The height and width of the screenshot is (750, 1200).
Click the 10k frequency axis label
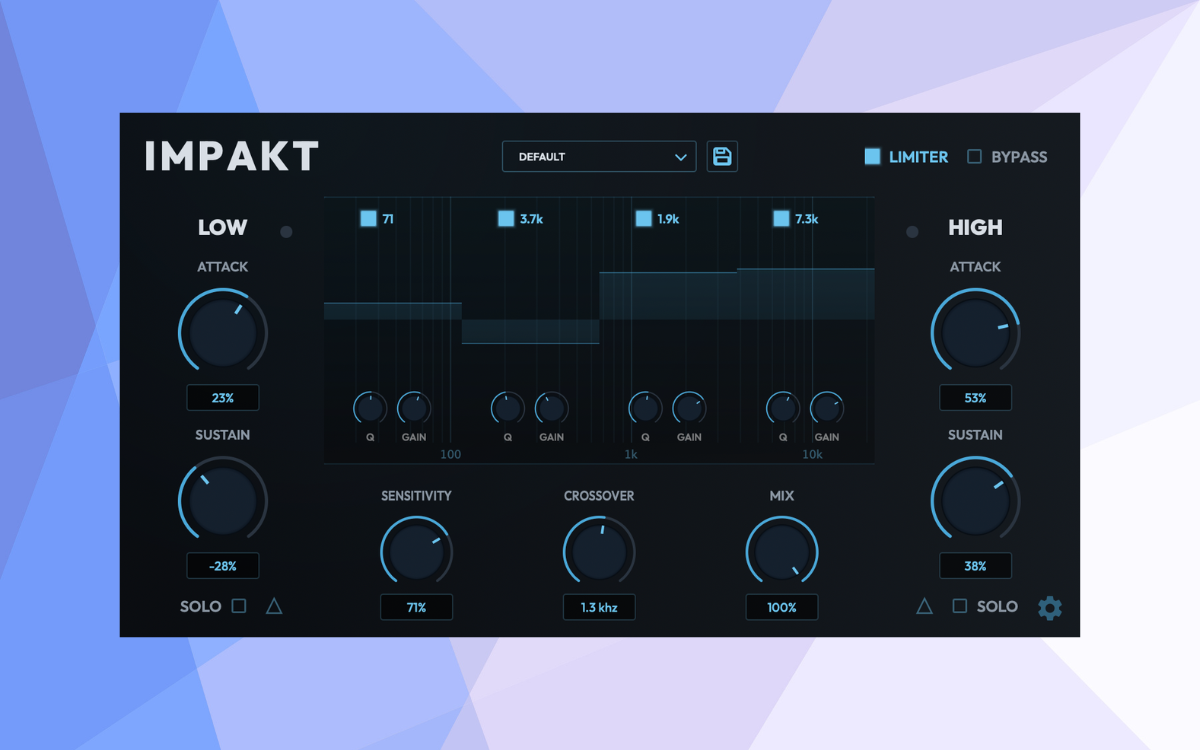click(813, 455)
